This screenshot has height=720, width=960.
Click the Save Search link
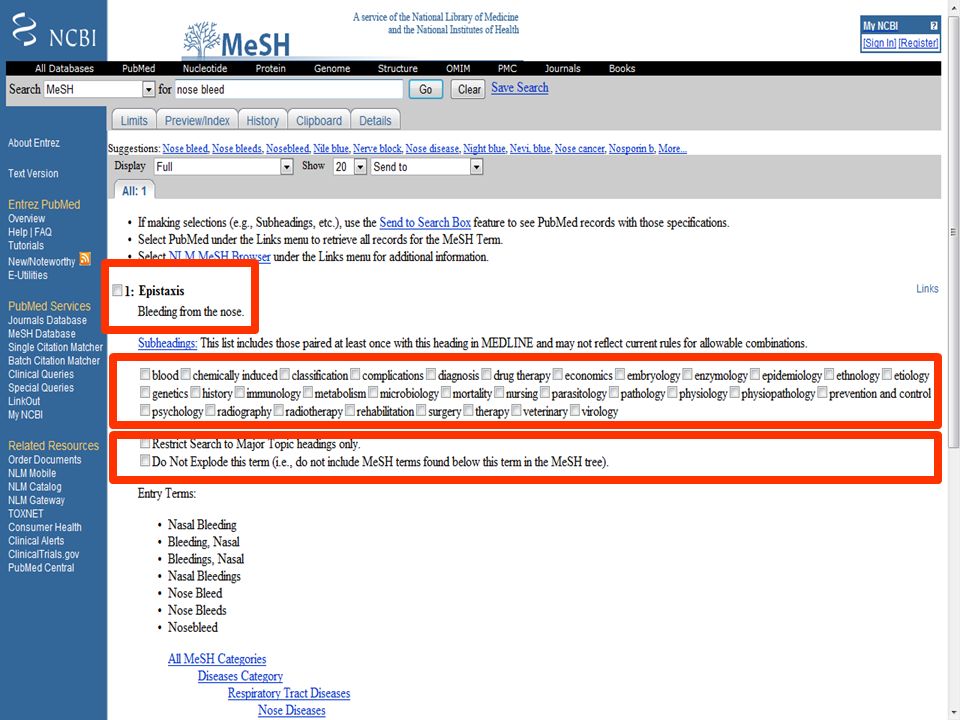coord(520,88)
